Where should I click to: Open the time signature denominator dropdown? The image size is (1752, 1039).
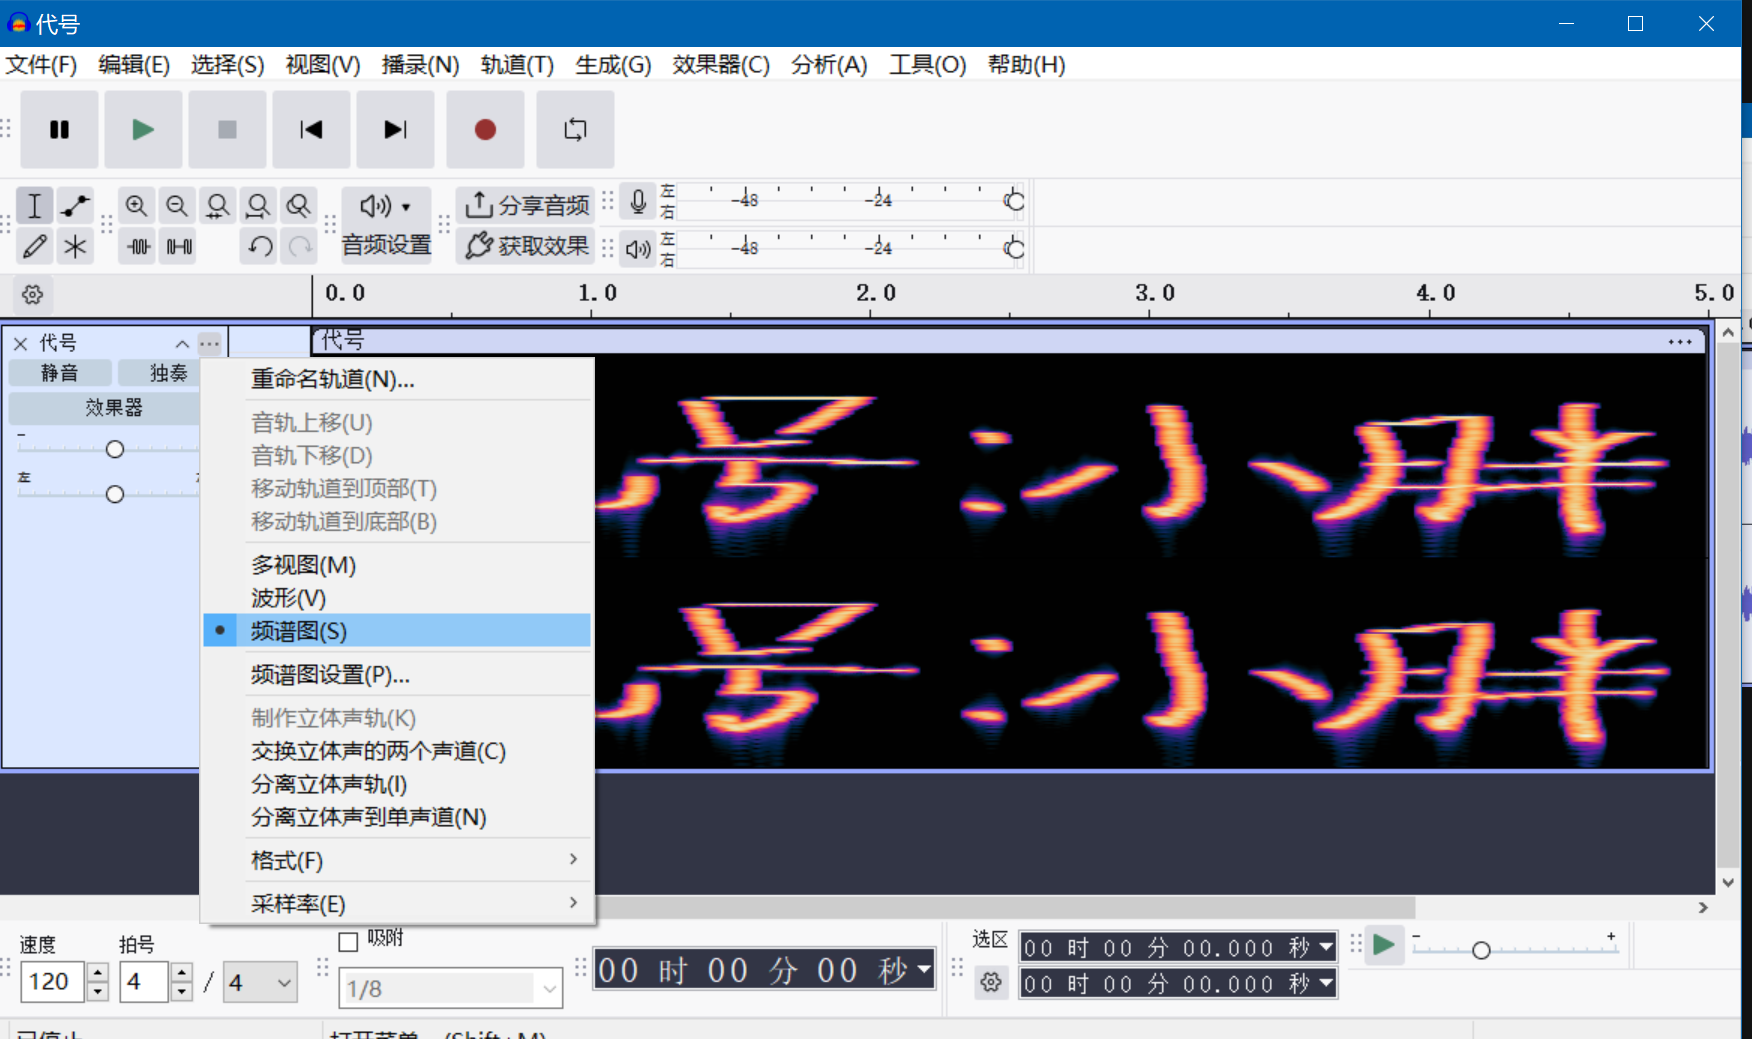tap(260, 983)
